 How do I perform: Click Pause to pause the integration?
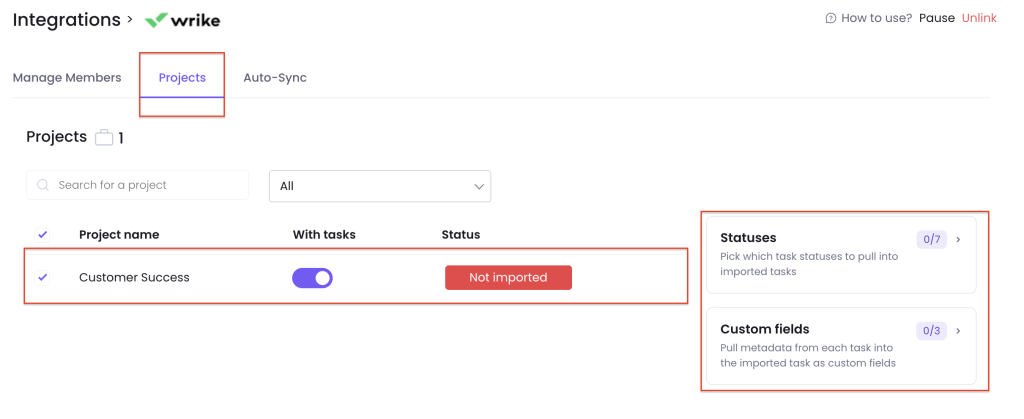[936, 18]
